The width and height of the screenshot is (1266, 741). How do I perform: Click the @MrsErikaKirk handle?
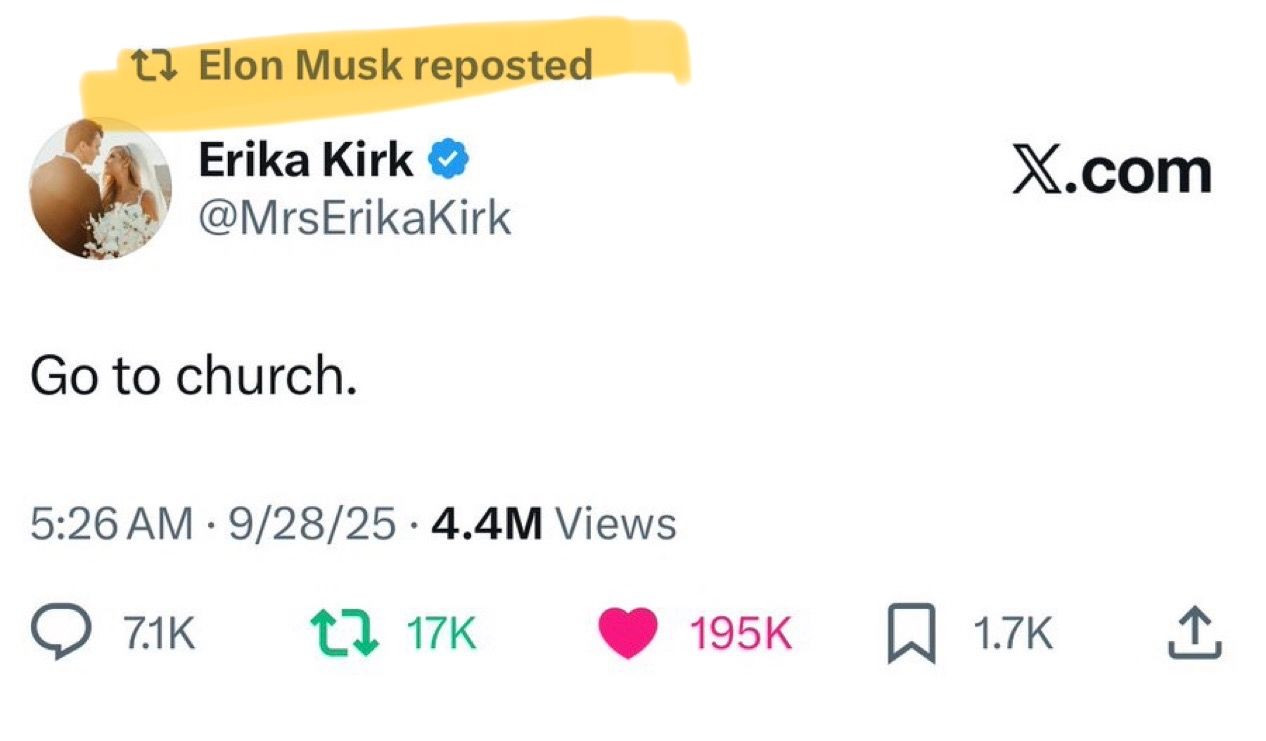(355, 216)
